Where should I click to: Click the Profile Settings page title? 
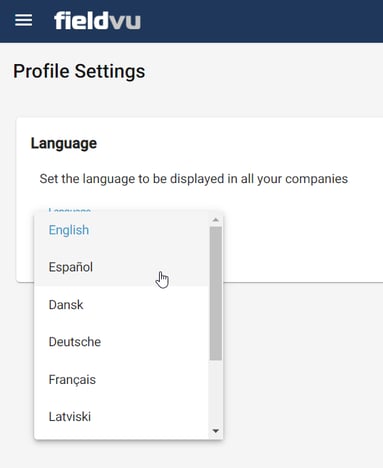click(79, 71)
